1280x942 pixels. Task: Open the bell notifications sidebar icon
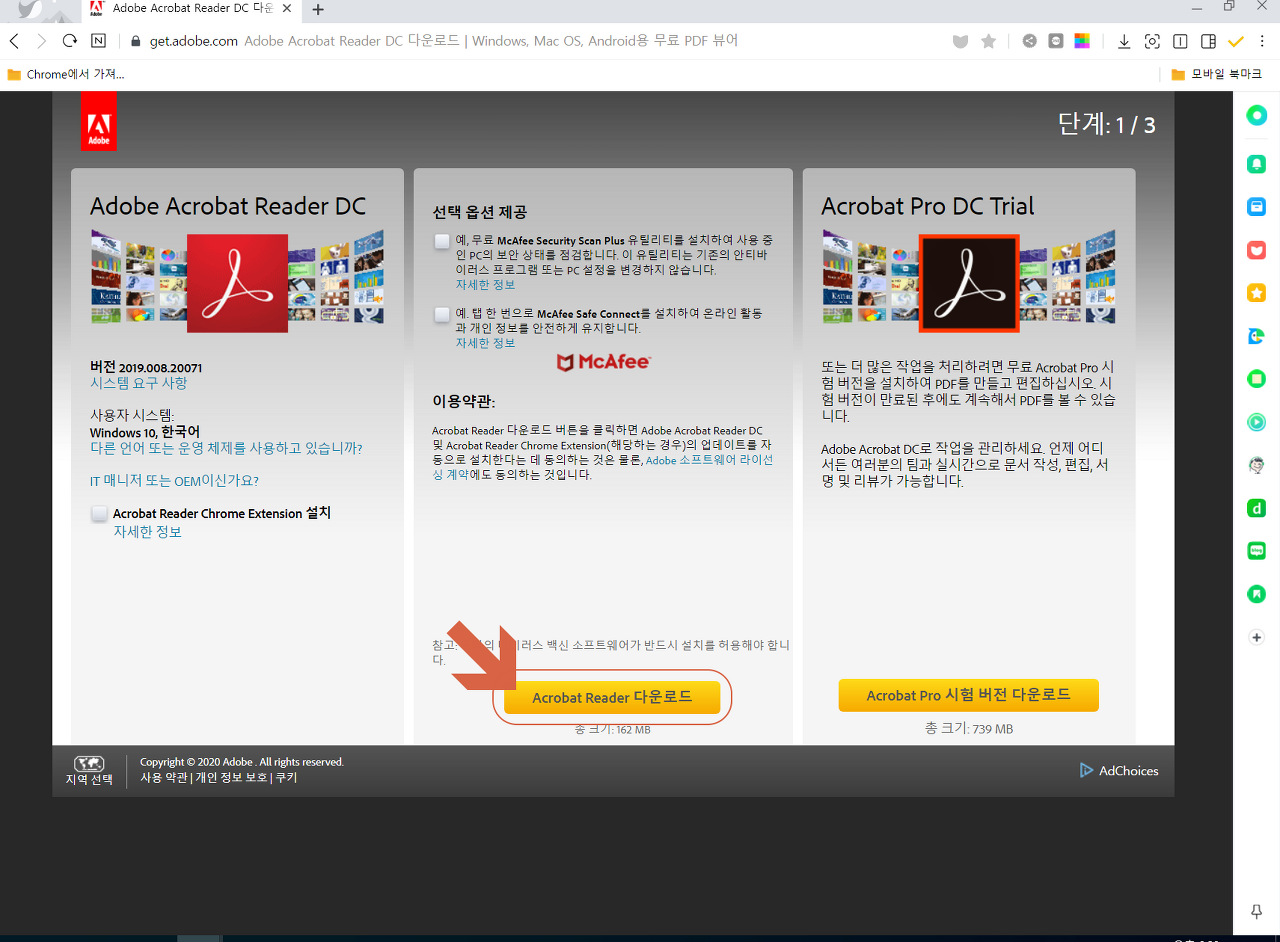click(x=1257, y=163)
